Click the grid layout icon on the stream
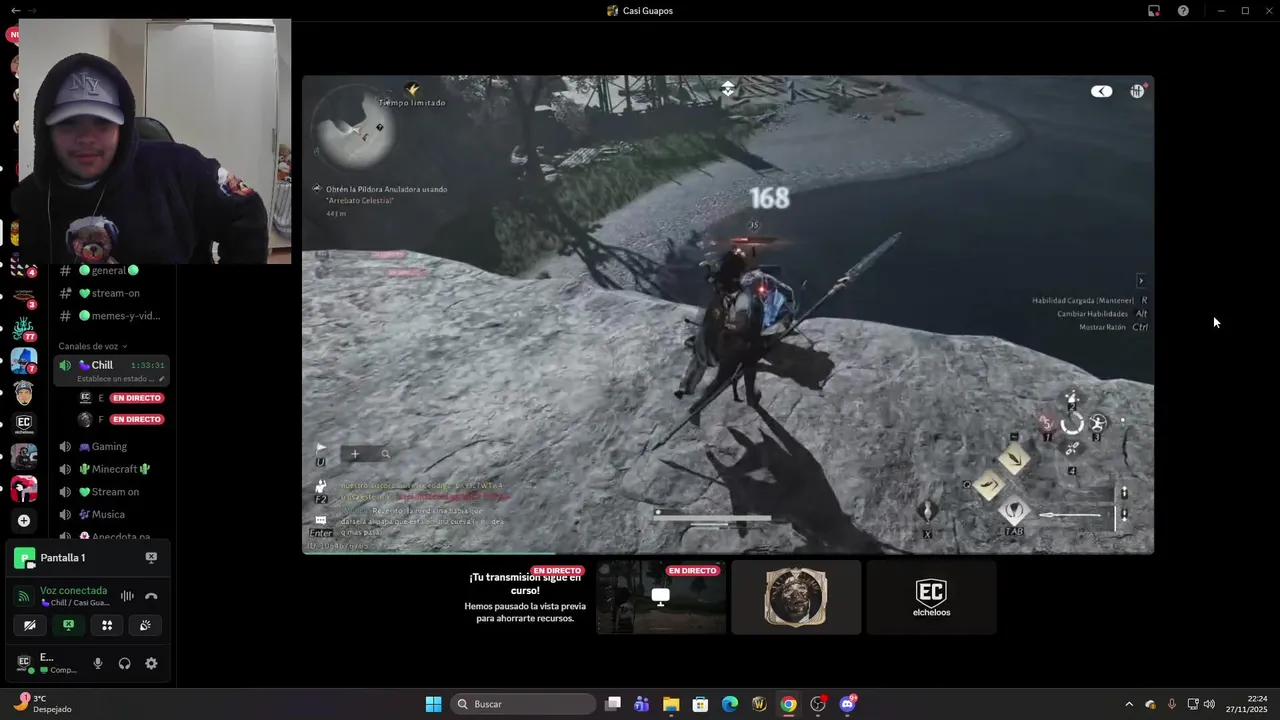1280x720 pixels. (1137, 91)
